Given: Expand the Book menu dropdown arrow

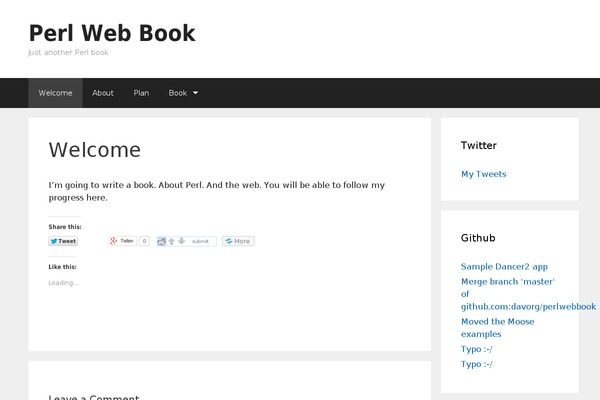Looking at the screenshot, I should click(x=195, y=93).
